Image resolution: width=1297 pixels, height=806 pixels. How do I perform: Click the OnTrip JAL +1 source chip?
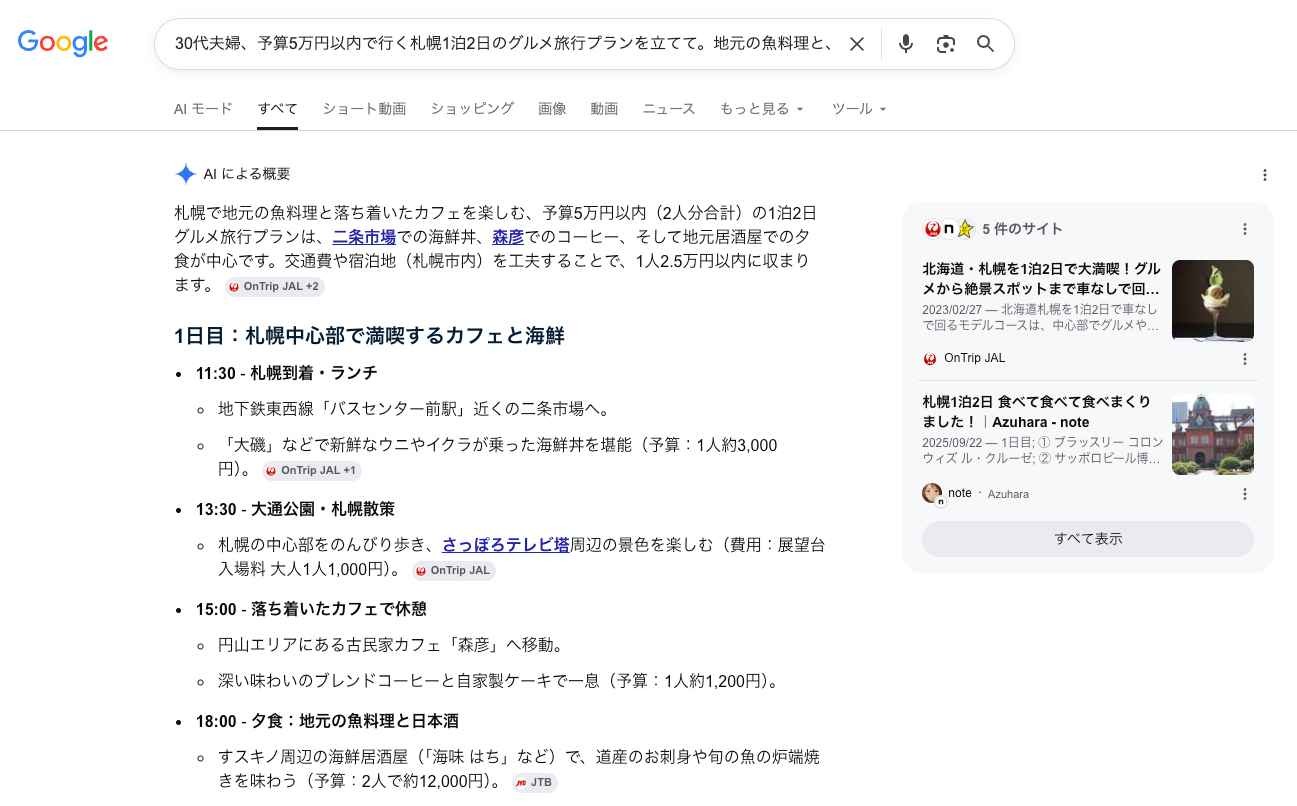point(312,470)
